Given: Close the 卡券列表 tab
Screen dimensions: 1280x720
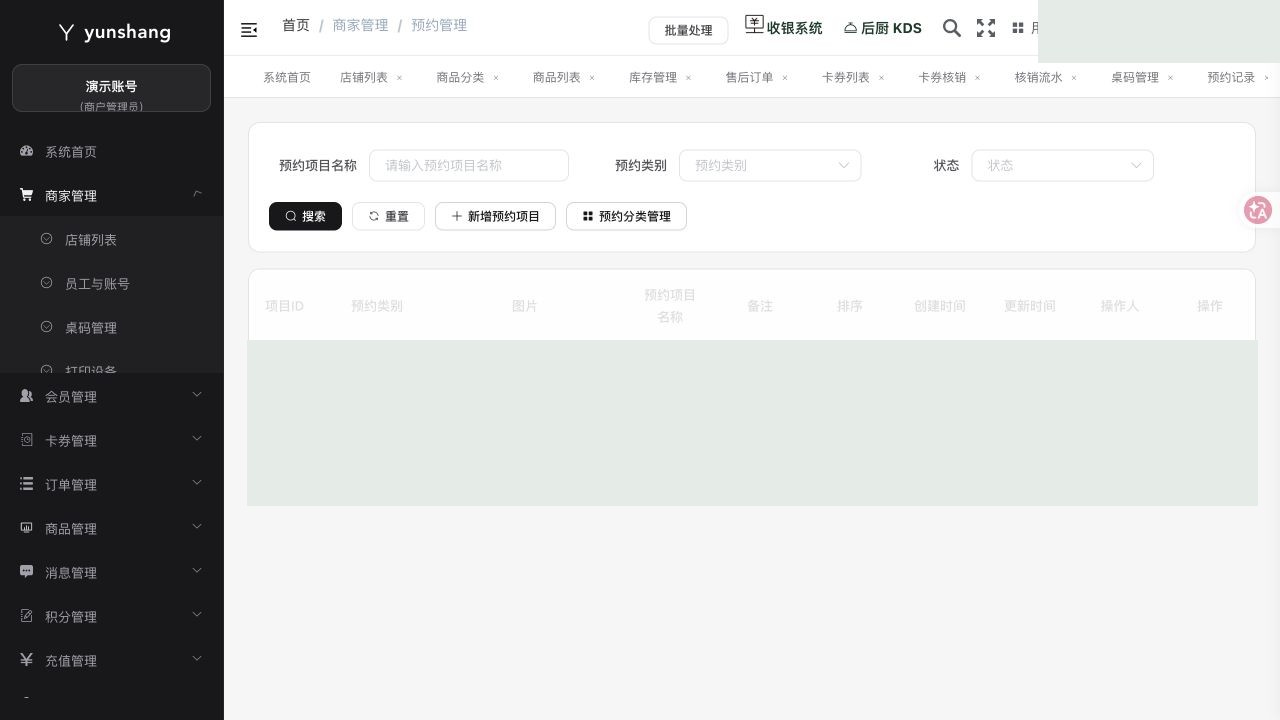Looking at the screenshot, I should 882,77.
